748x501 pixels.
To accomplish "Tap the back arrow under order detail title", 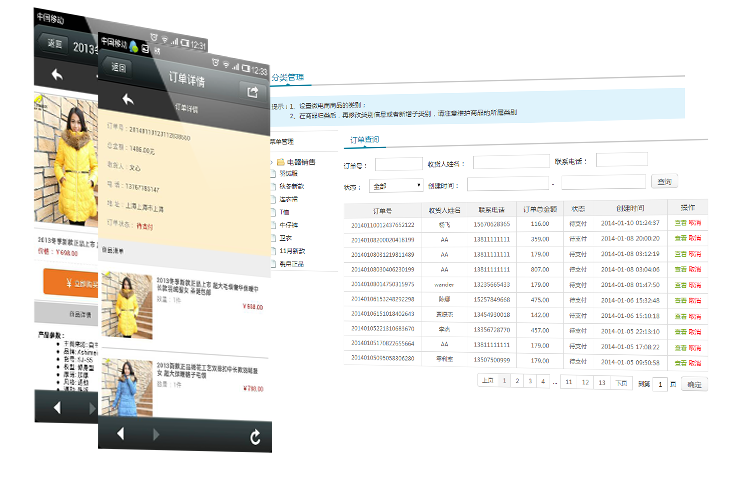I will [127, 98].
